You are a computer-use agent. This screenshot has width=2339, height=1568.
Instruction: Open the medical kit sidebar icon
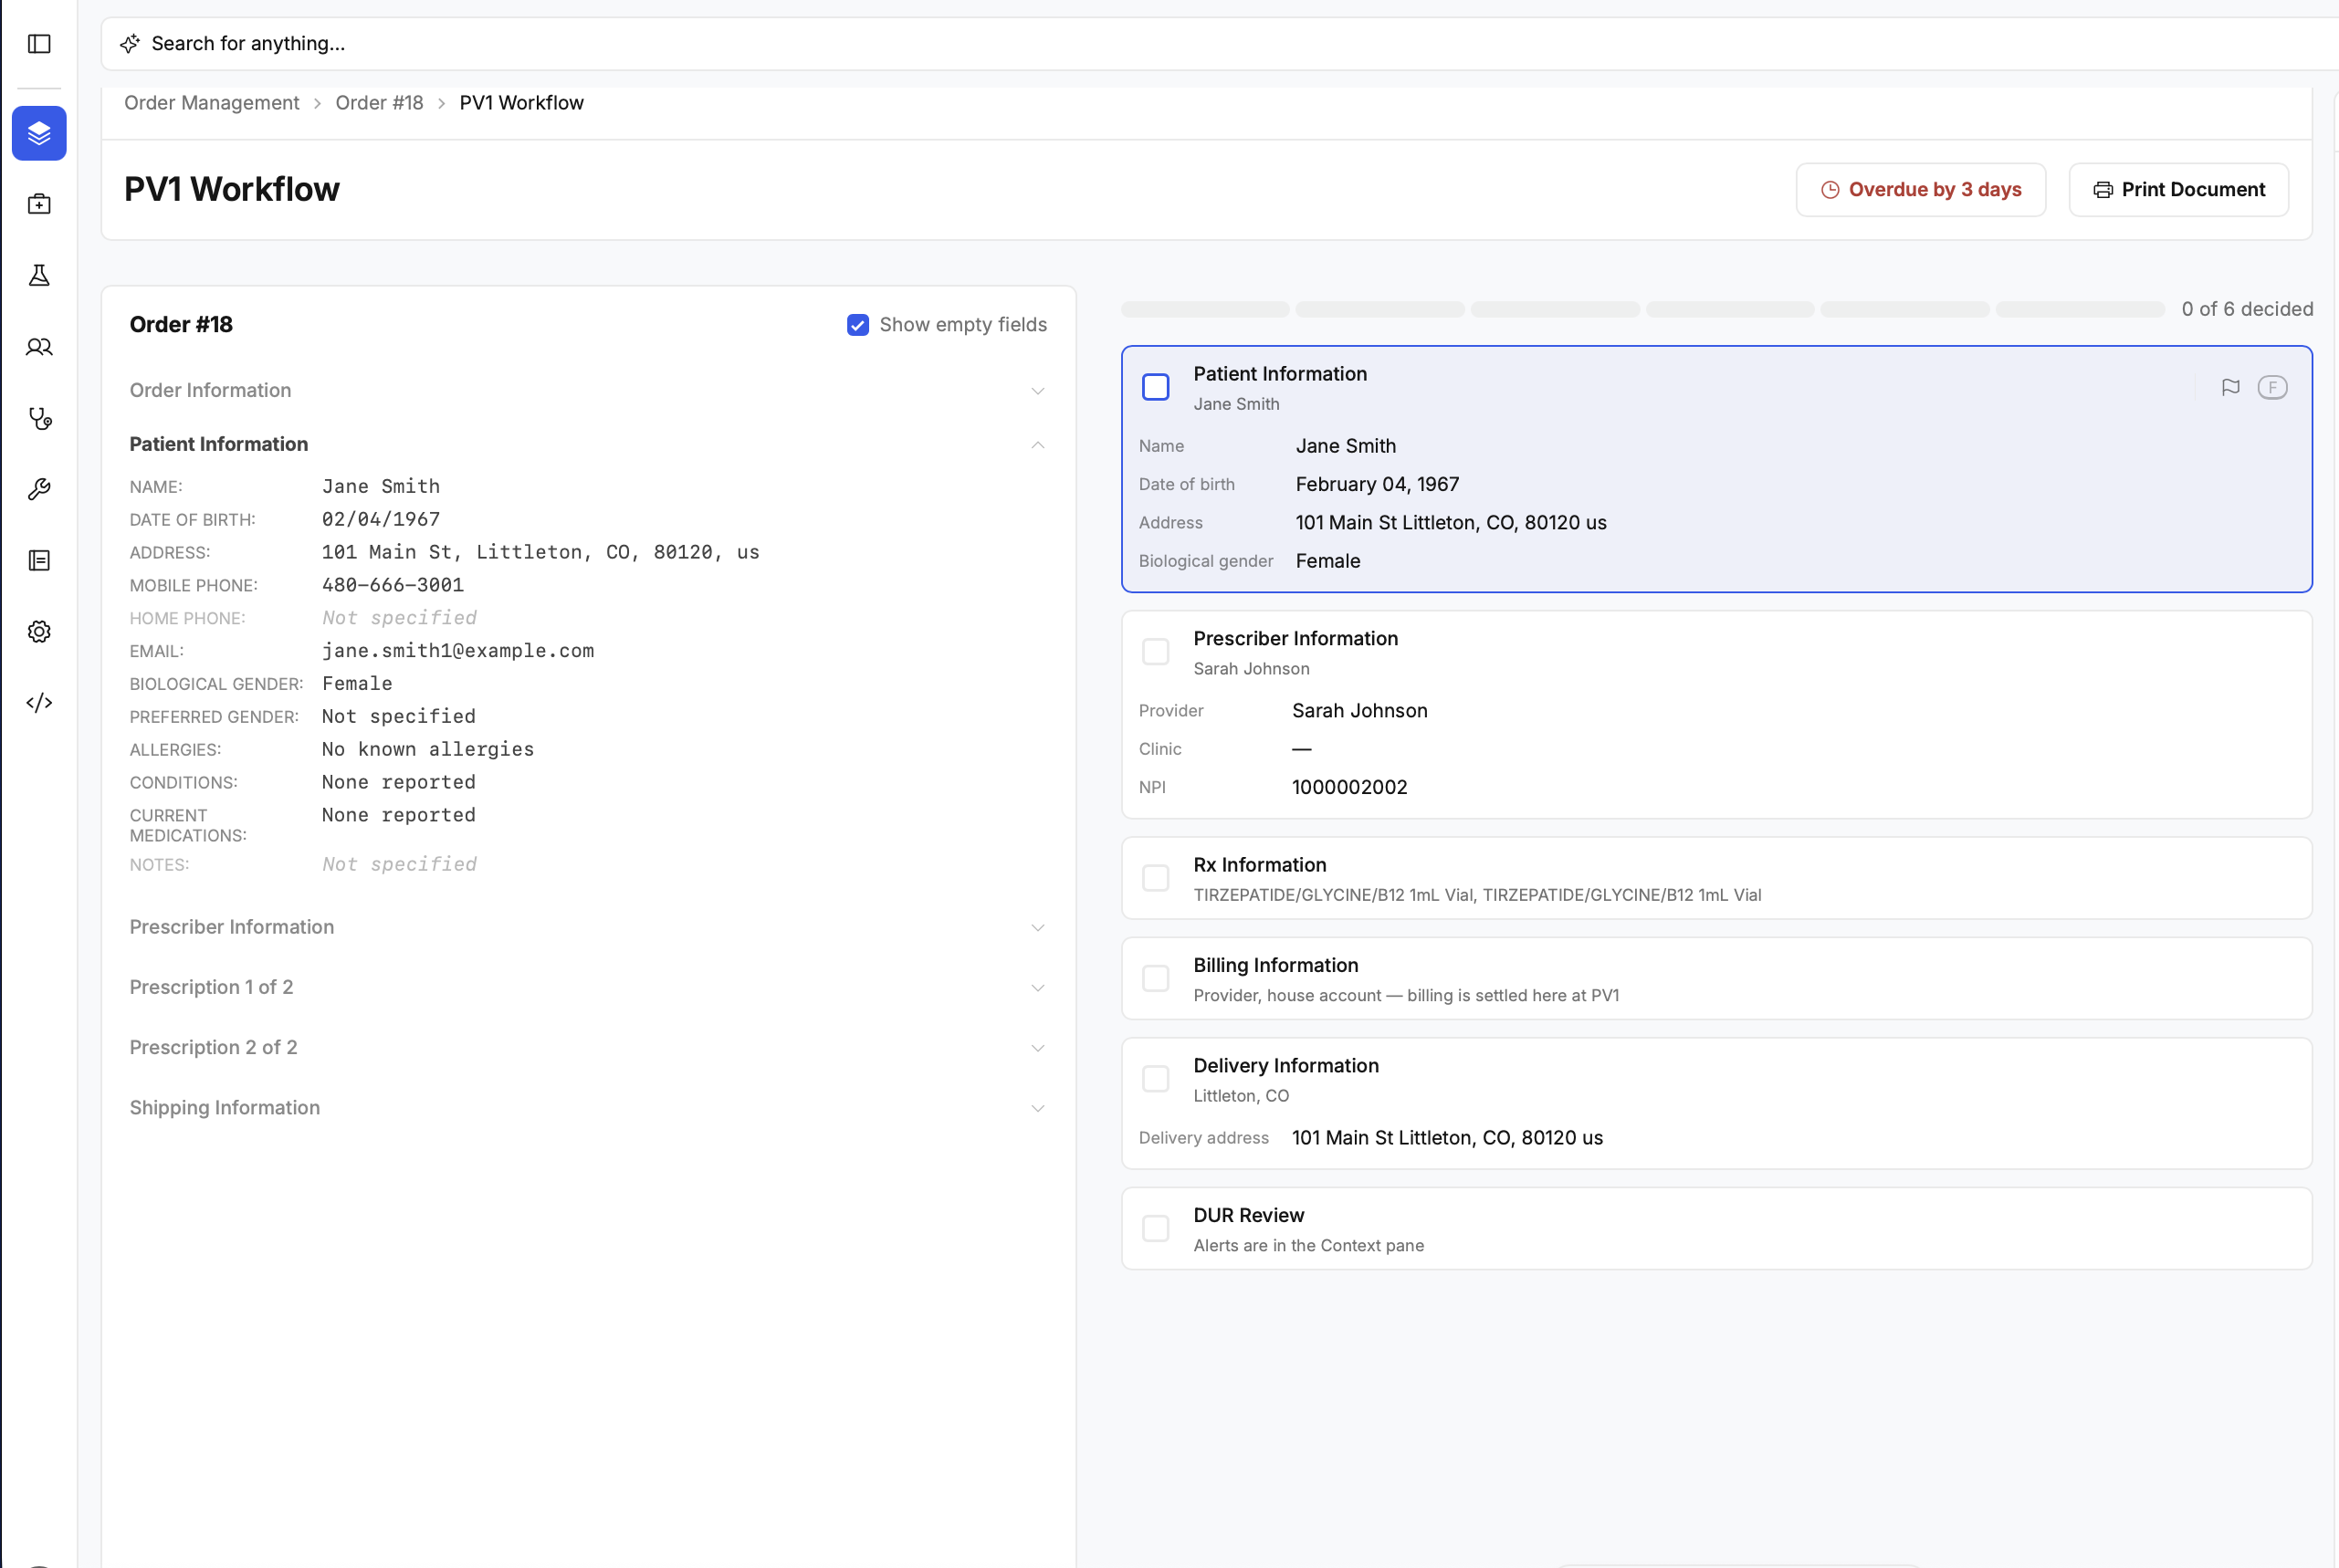pyautogui.click(x=39, y=204)
